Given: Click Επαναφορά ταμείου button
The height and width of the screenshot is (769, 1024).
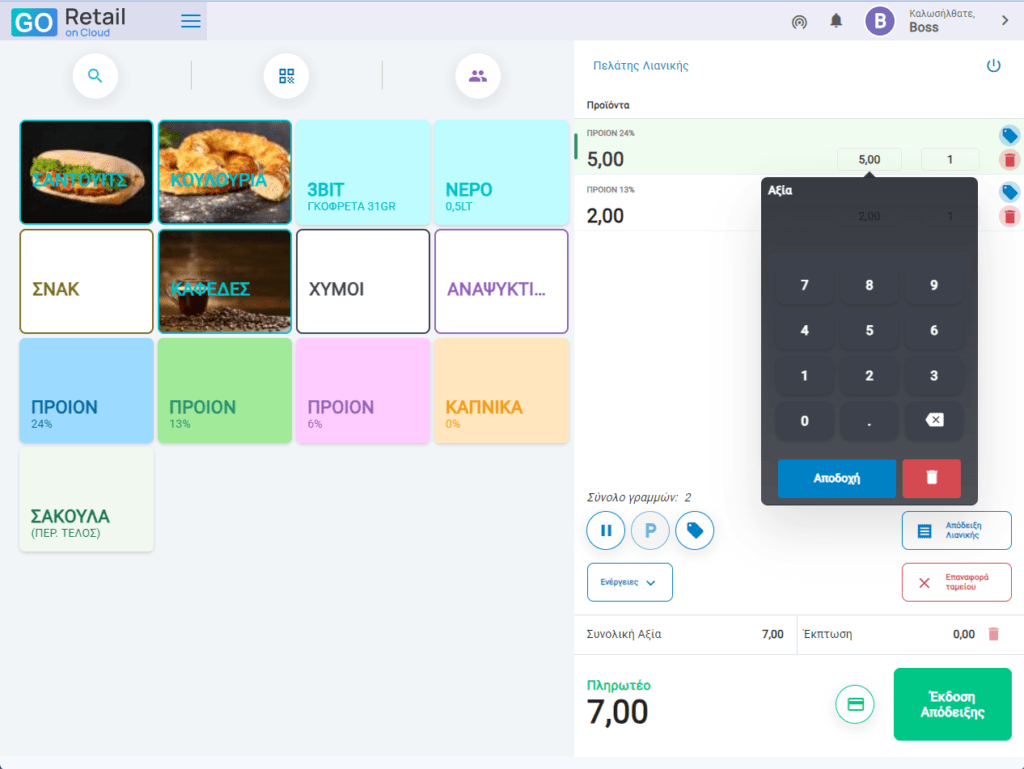Looking at the screenshot, I should (957, 582).
